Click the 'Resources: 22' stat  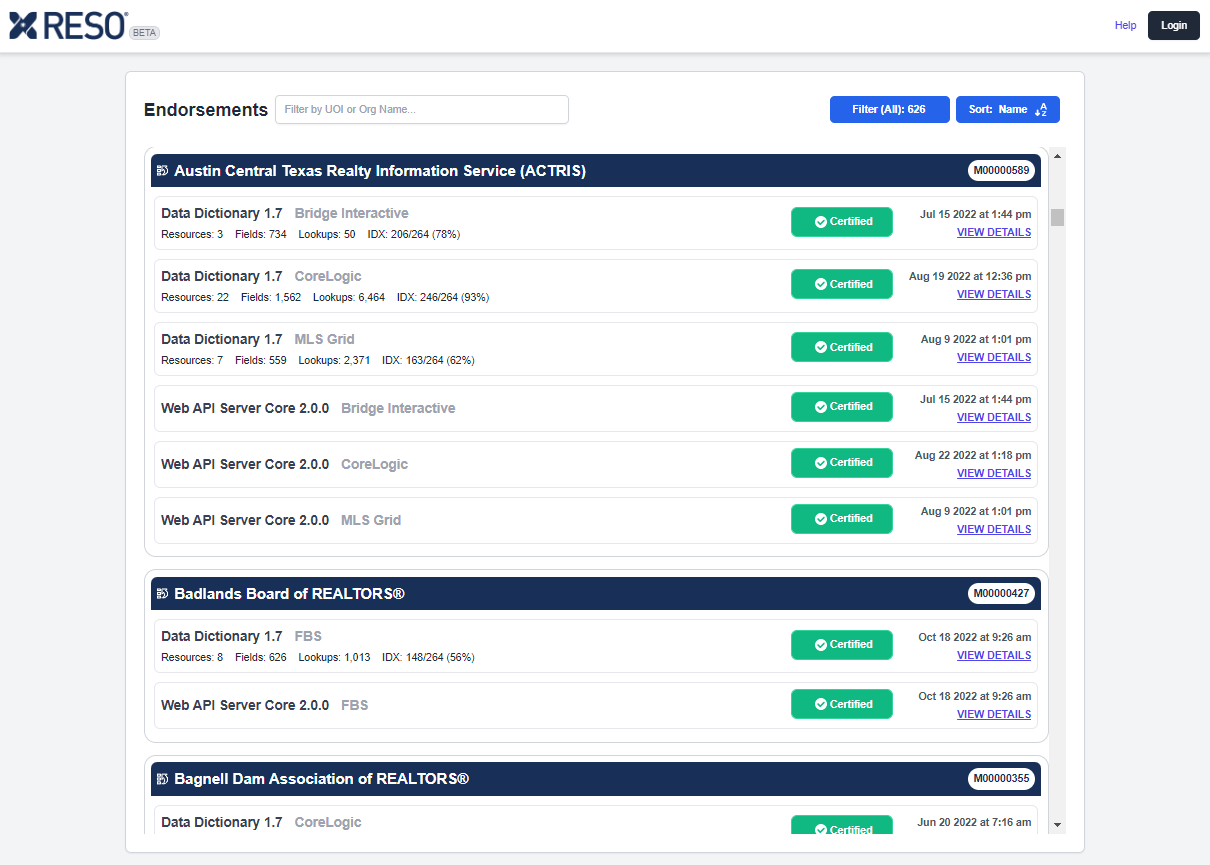tap(195, 298)
